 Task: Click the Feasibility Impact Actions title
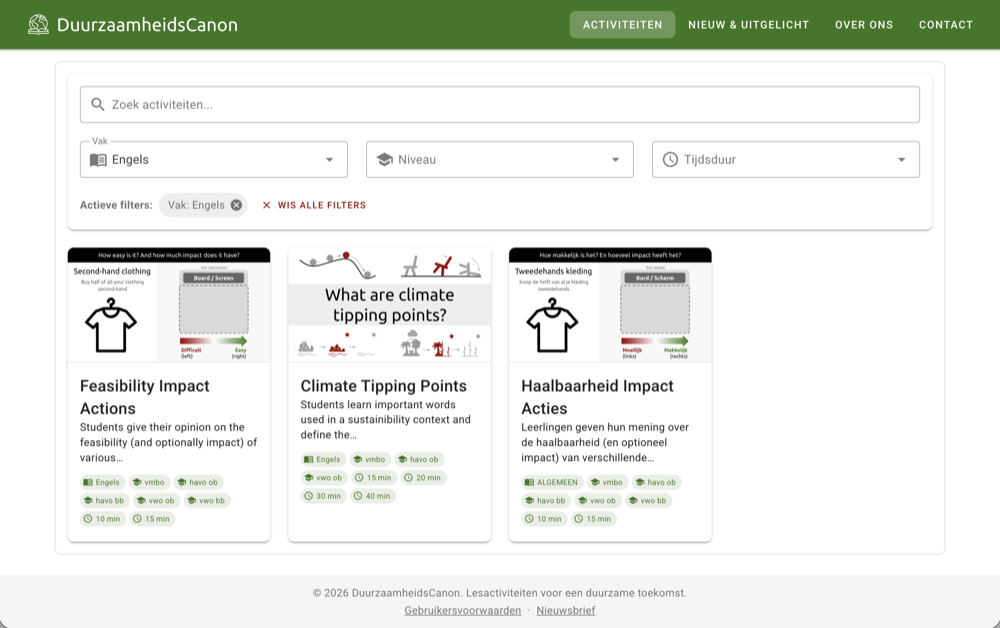coord(145,397)
